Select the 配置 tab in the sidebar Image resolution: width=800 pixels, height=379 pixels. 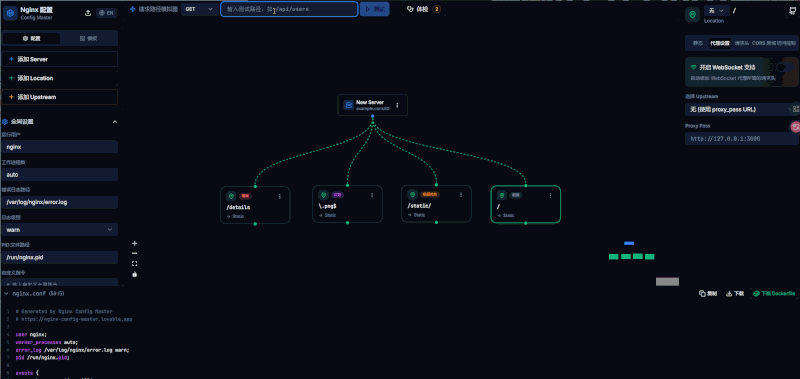[32, 38]
